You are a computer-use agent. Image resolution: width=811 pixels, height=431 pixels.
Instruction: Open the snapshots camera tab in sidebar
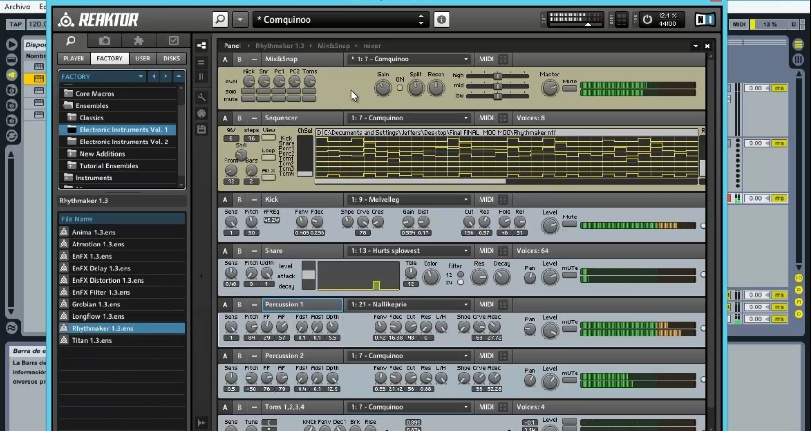(x=104, y=40)
